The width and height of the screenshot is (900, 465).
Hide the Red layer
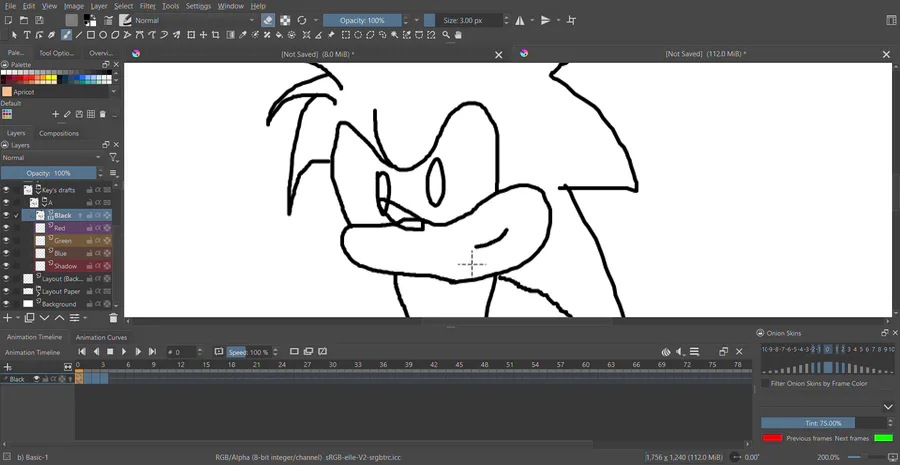pyautogui.click(x=6, y=228)
